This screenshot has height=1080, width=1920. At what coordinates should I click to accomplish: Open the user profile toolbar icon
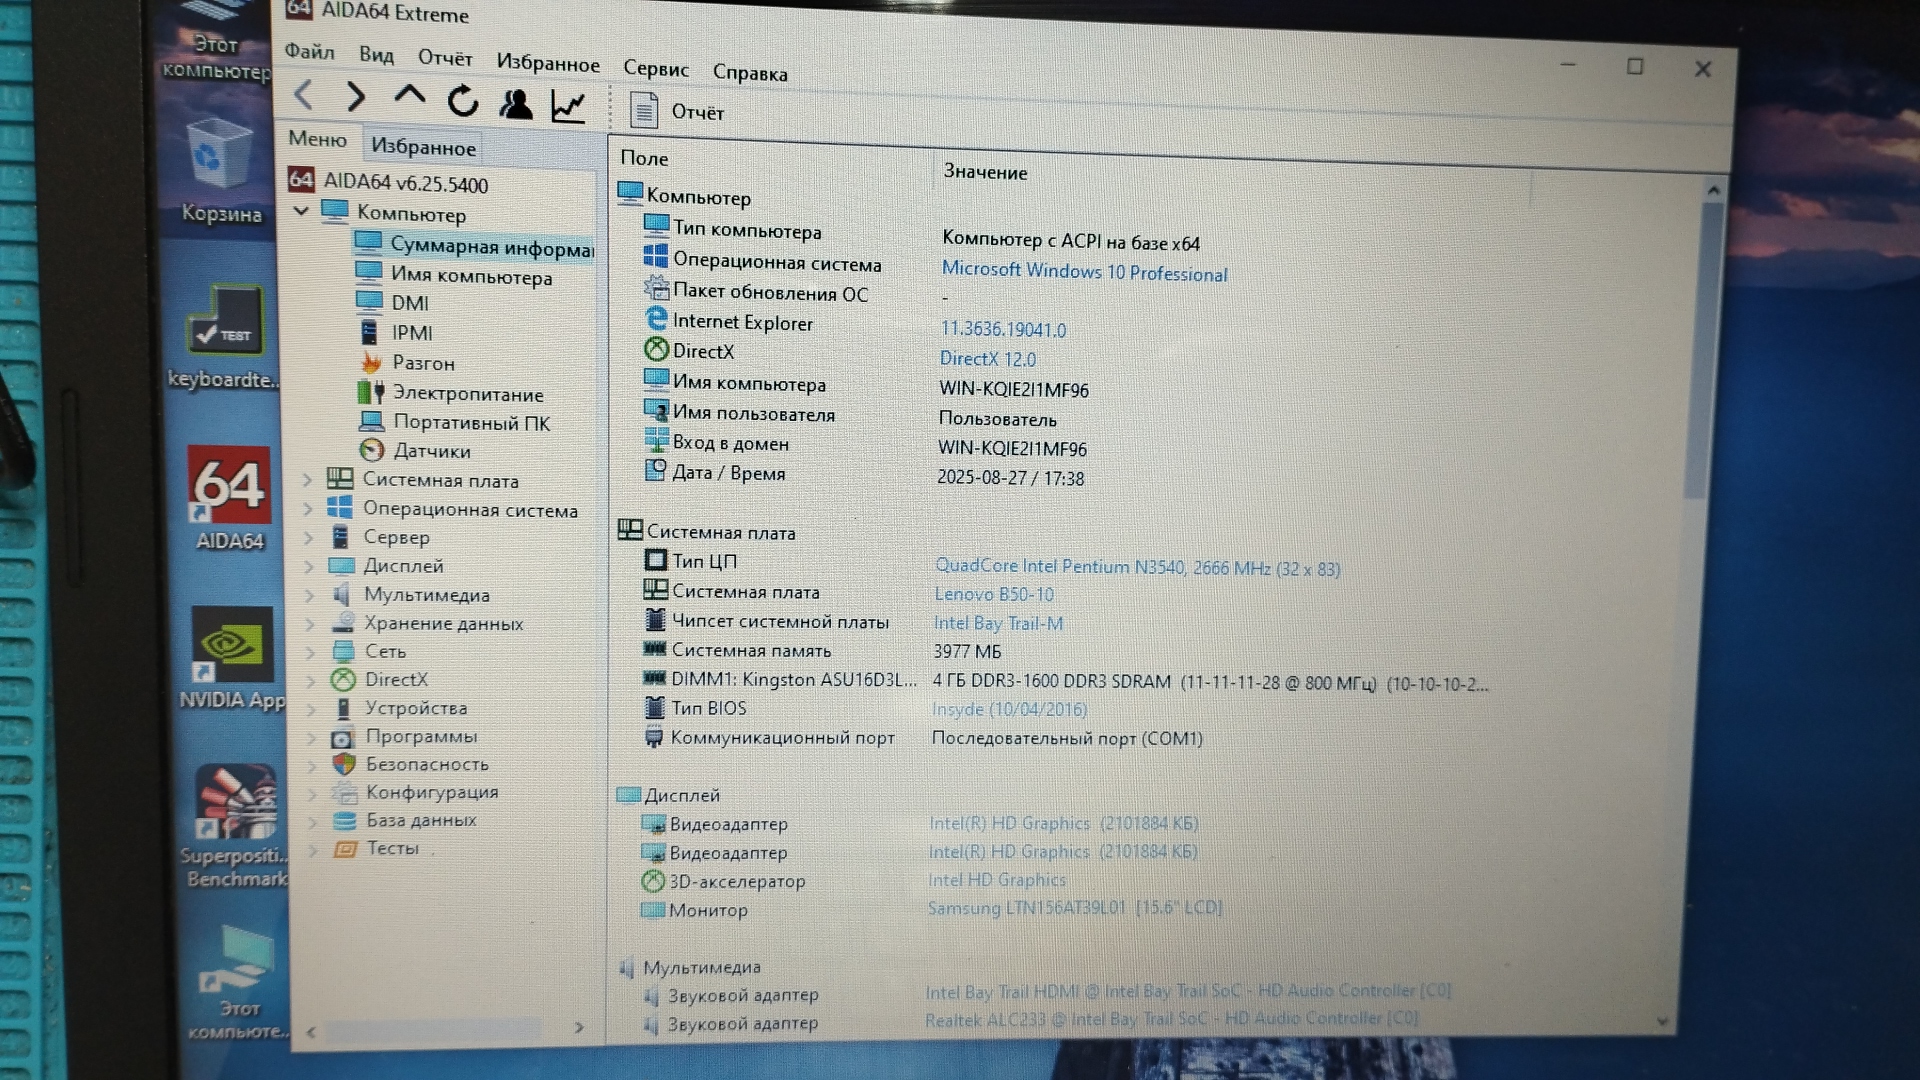[515, 104]
